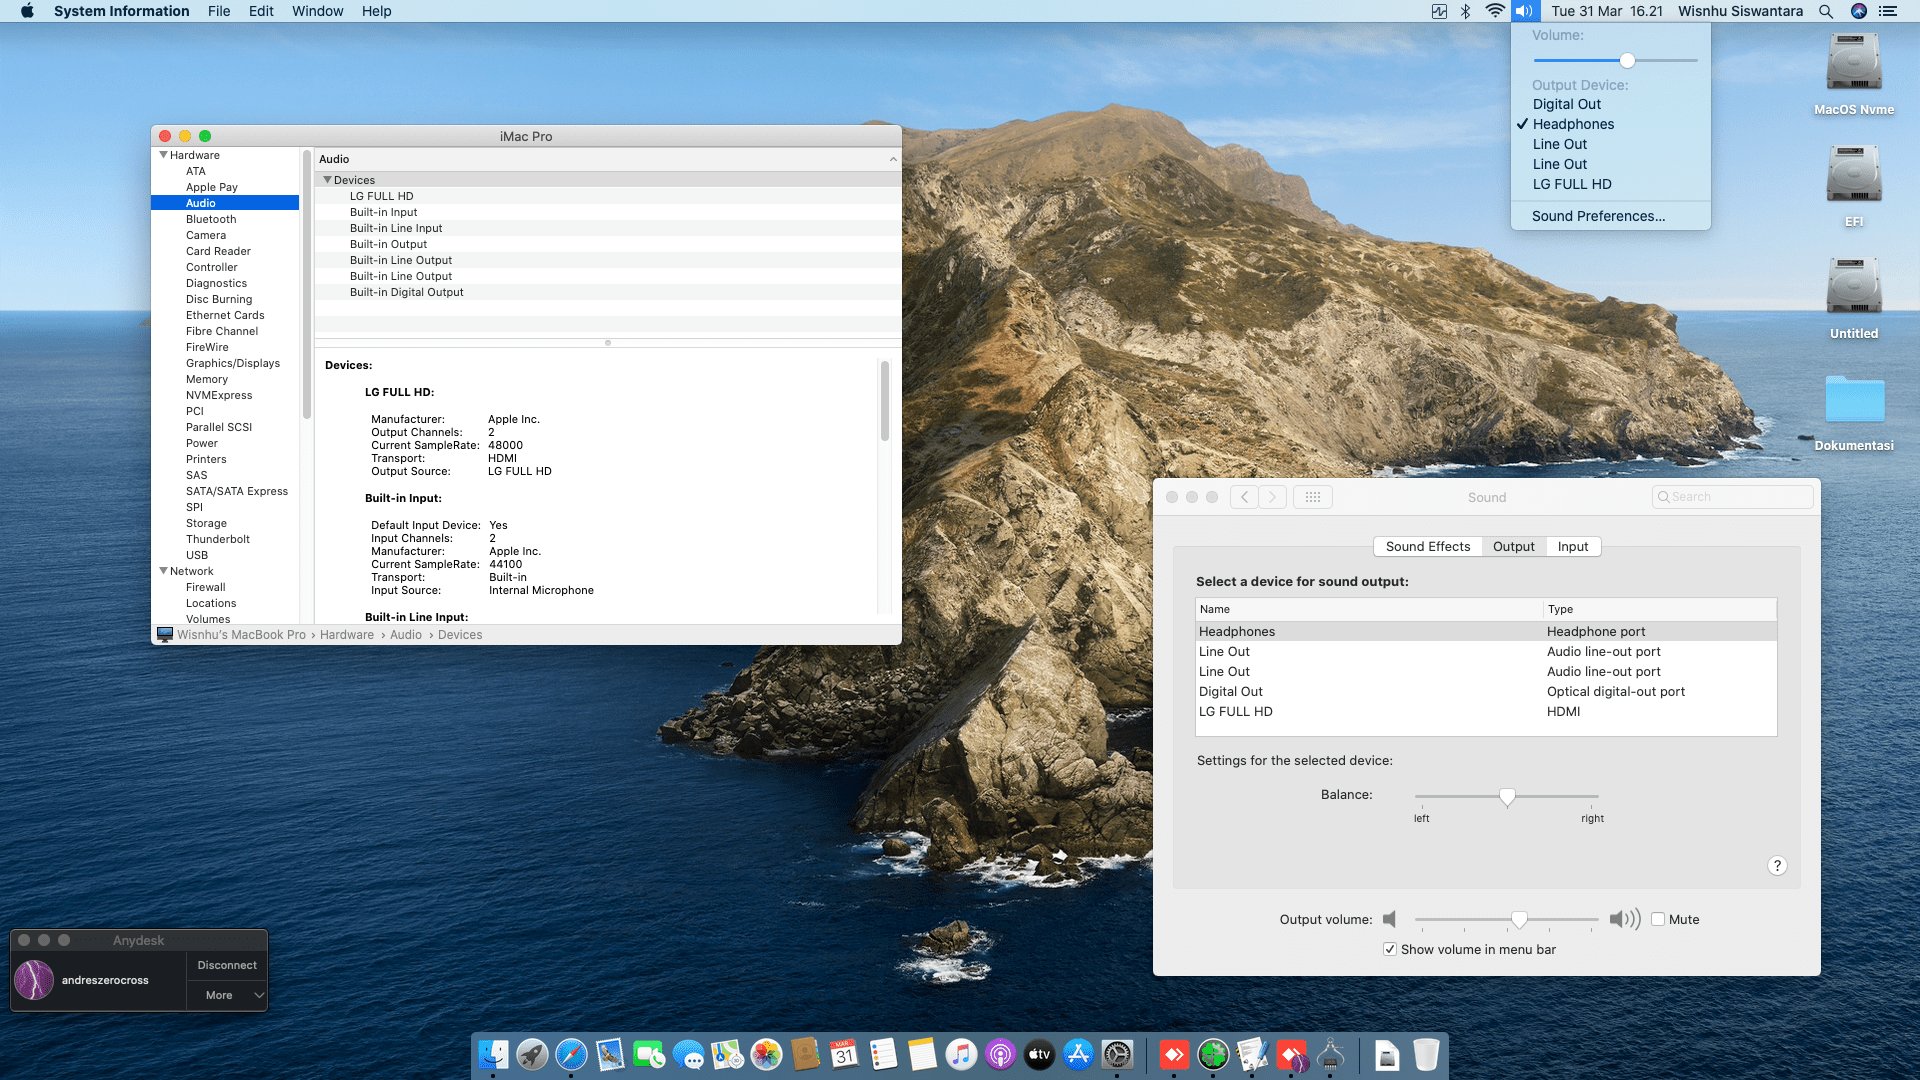Image resolution: width=1920 pixels, height=1080 pixels.
Task: Select Built-in Digital Output device row
Action: pyautogui.click(x=608, y=292)
